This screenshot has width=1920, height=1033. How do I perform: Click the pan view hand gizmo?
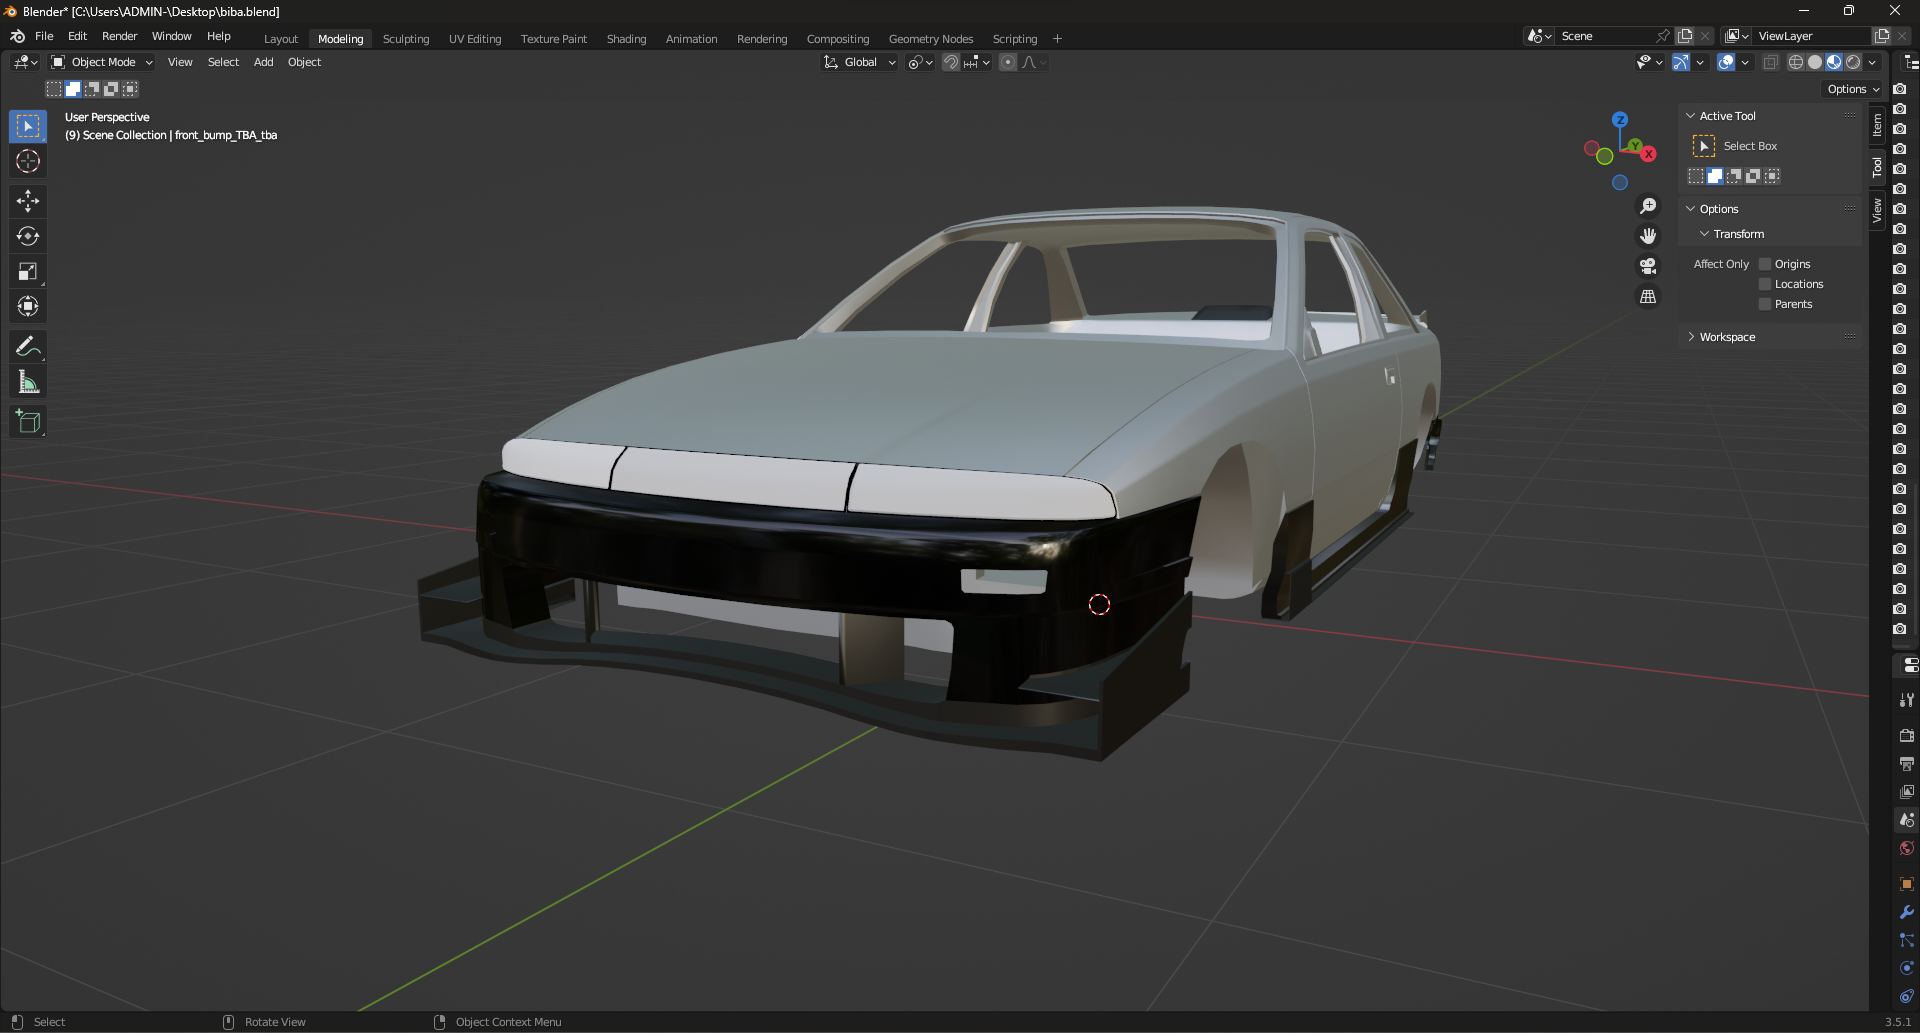[1648, 236]
